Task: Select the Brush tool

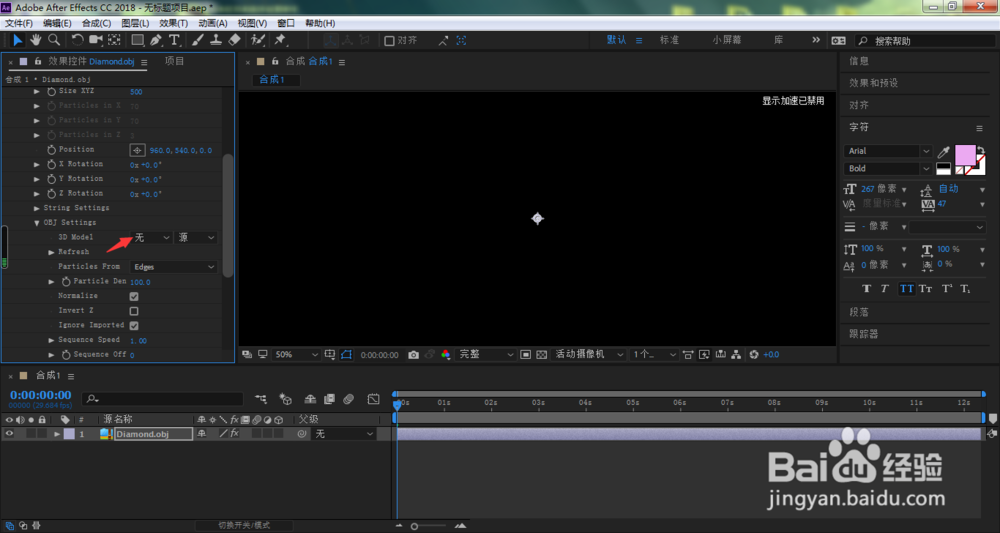Action: click(x=198, y=40)
